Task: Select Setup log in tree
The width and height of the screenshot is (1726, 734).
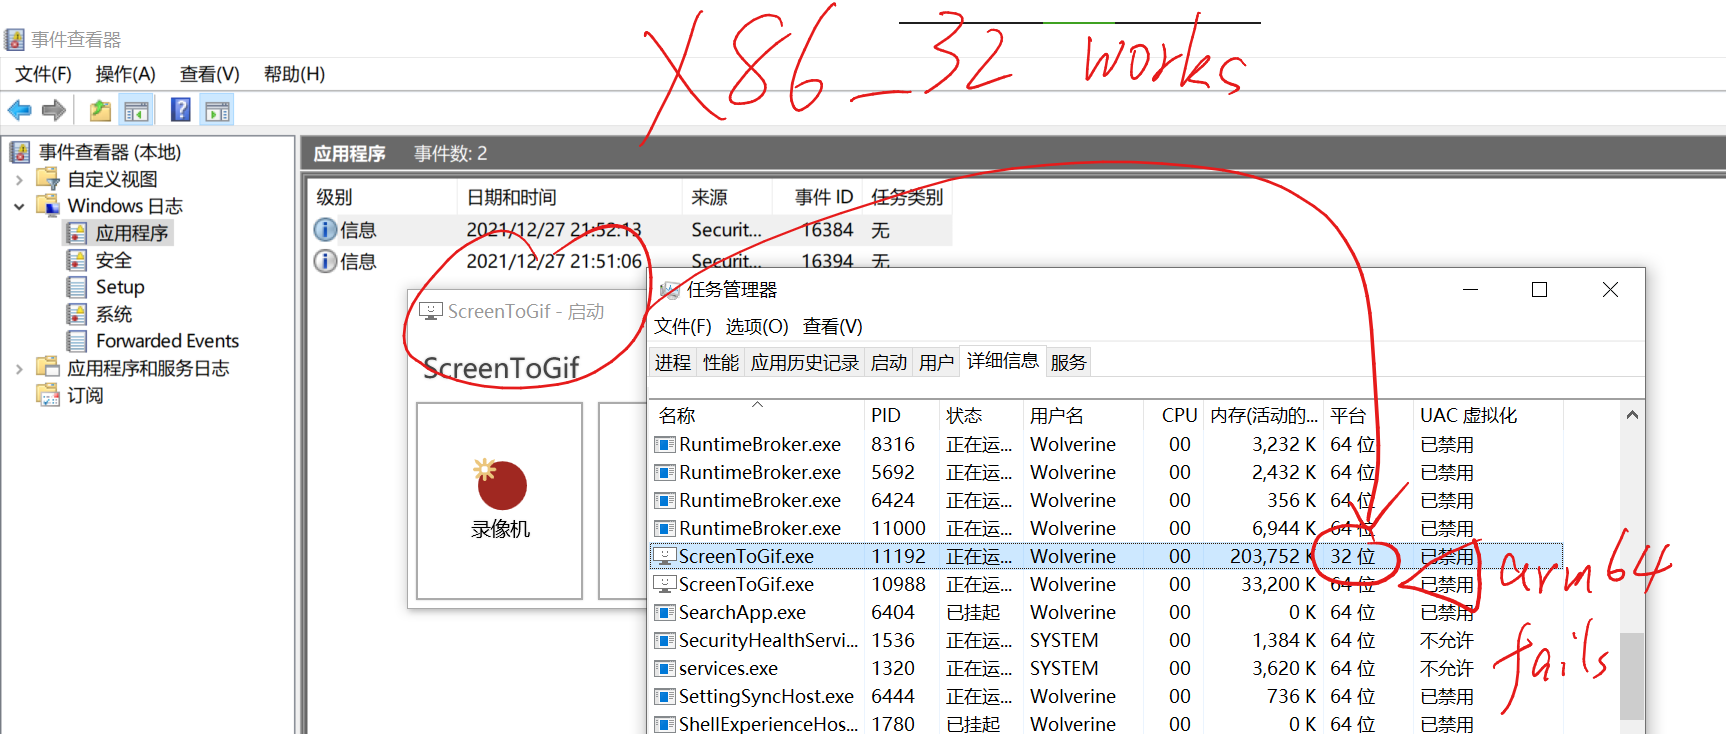Action: [120, 287]
